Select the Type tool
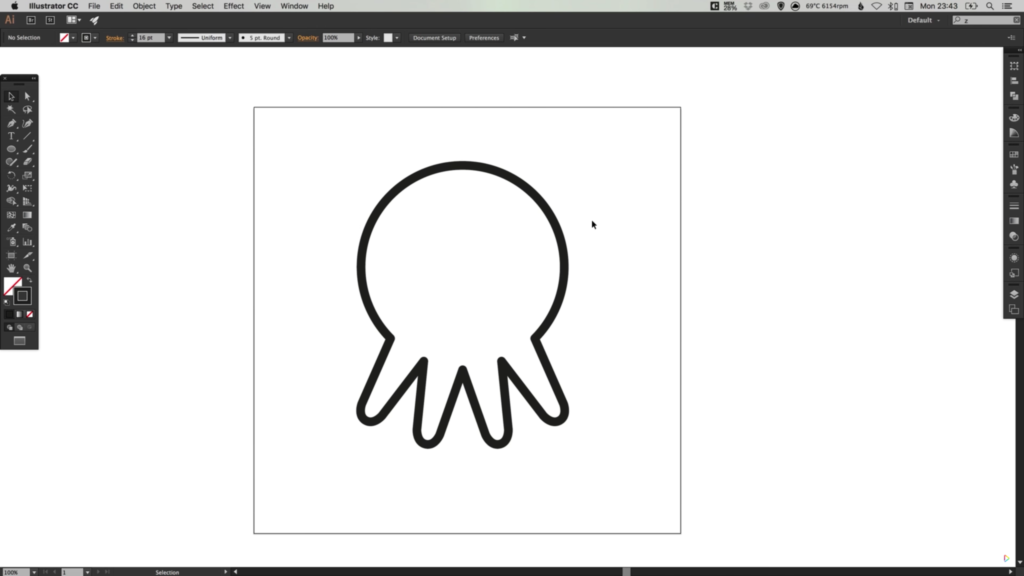The width and height of the screenshot is (1024, 576). coord(12,136)
